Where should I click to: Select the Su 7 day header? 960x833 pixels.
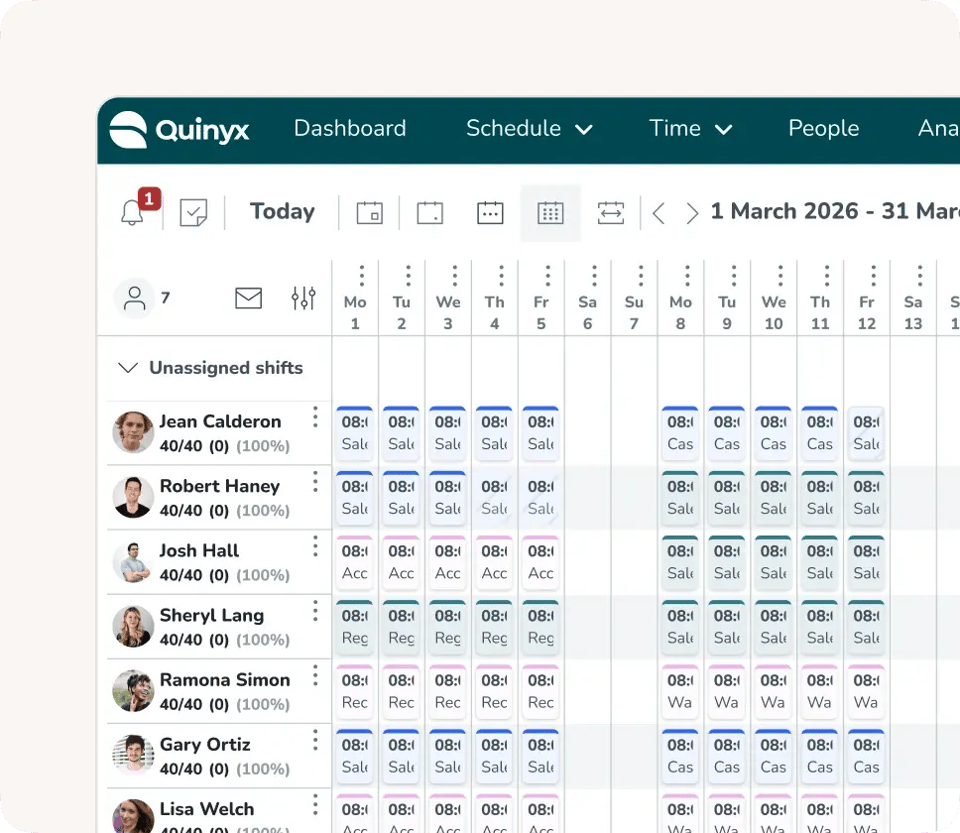click(634, 313)
